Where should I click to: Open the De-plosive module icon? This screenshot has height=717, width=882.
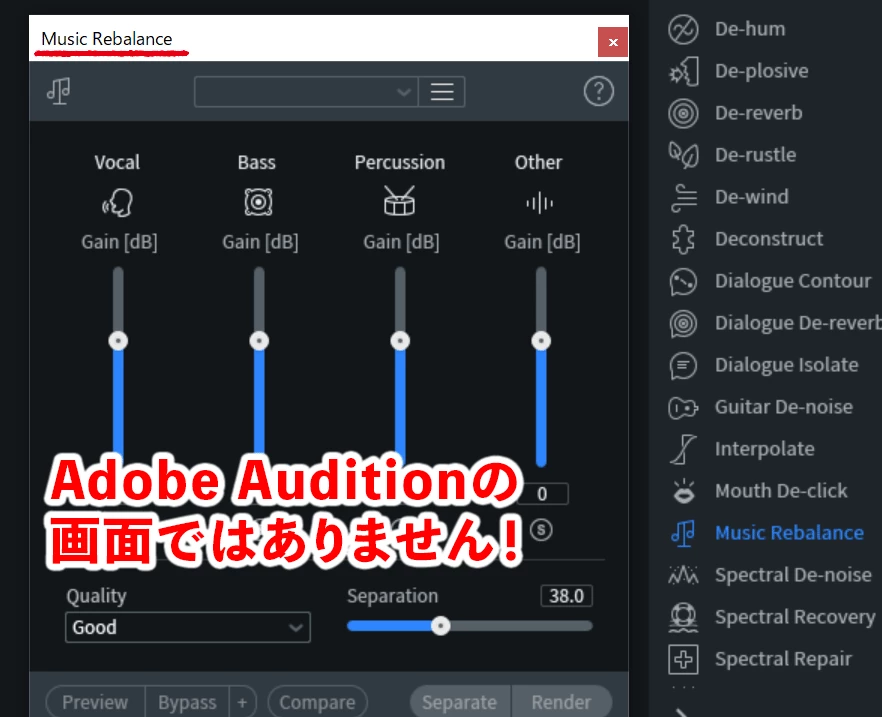tap(683, 71)
